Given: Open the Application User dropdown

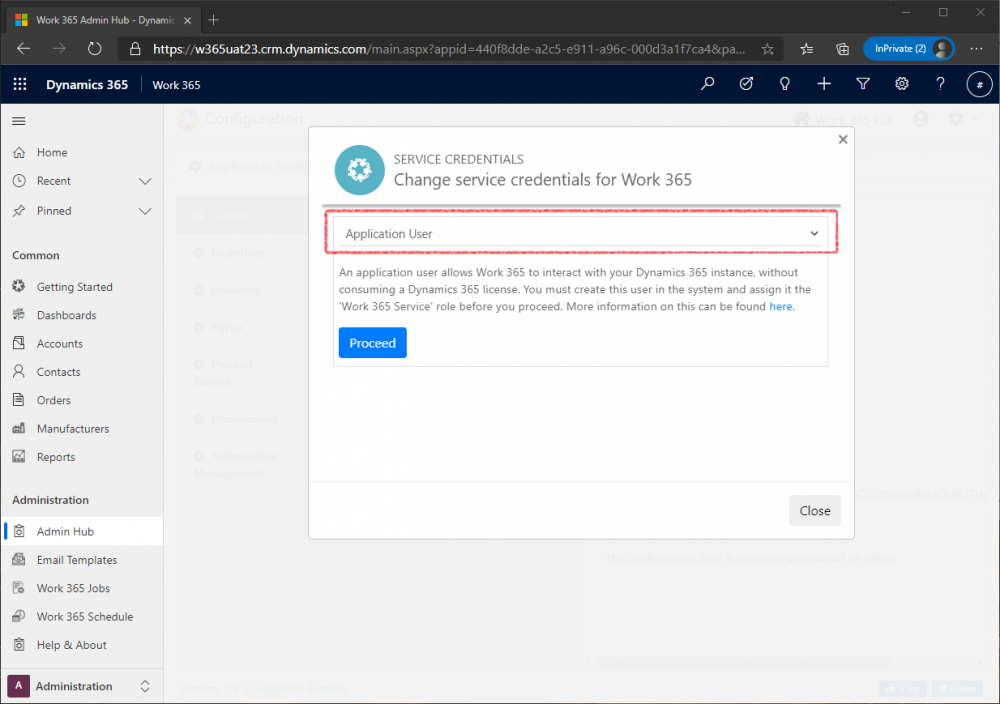Looking at the screenshot, I should tap(580, 233).
